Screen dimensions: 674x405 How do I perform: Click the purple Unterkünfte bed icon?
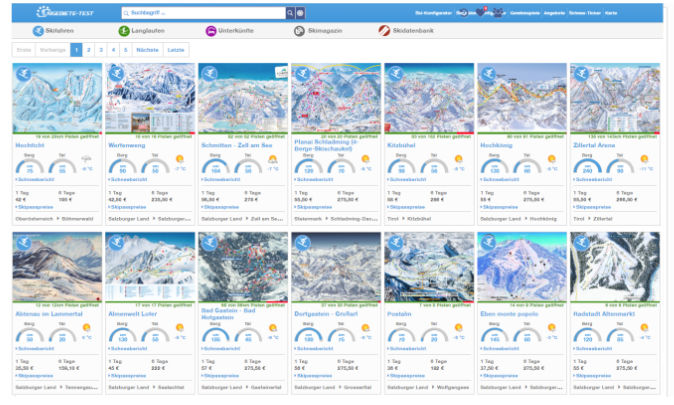tap(211, 31)
